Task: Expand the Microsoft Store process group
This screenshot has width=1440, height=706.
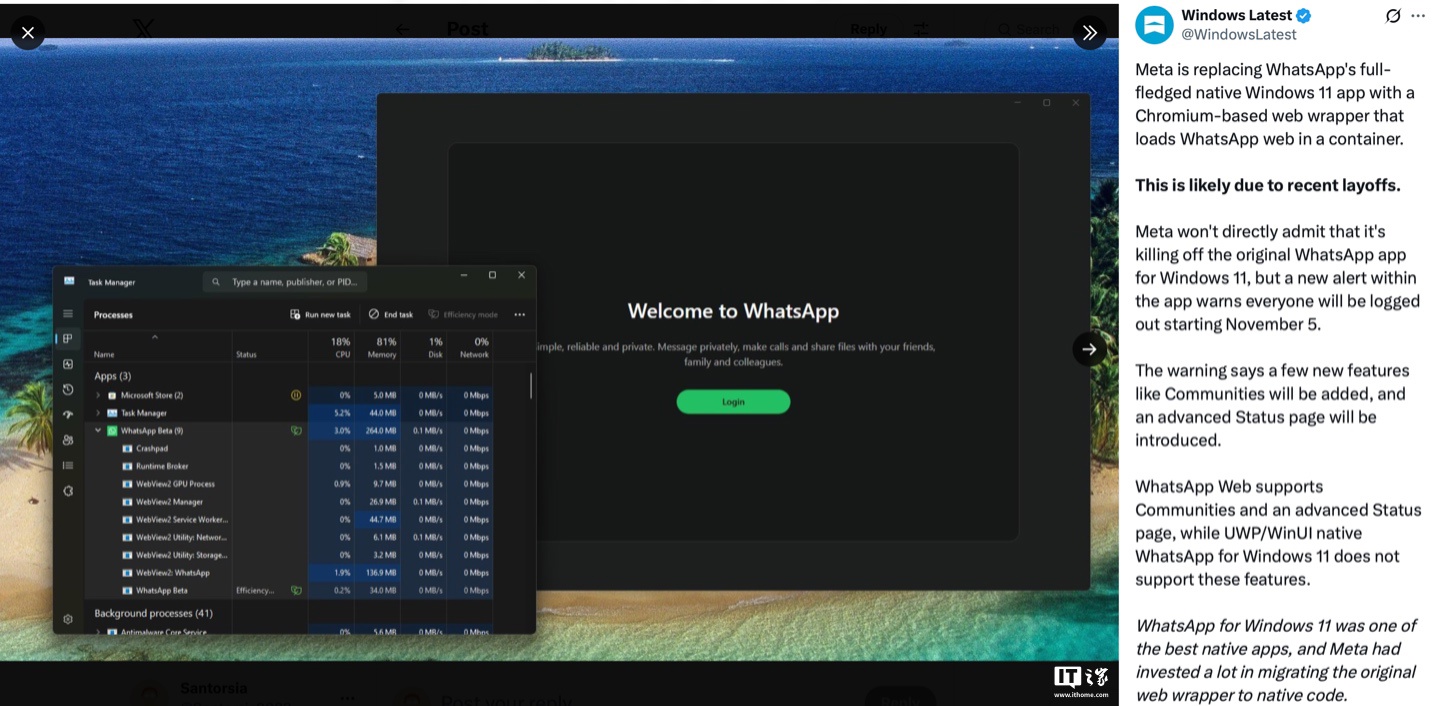Action: click(97, 394)
